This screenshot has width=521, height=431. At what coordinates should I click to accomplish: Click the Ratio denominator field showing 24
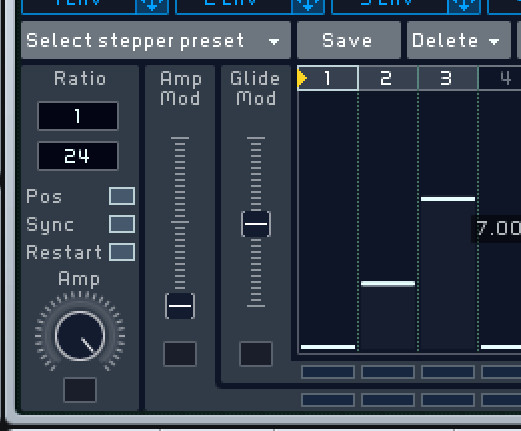(78, 156)
